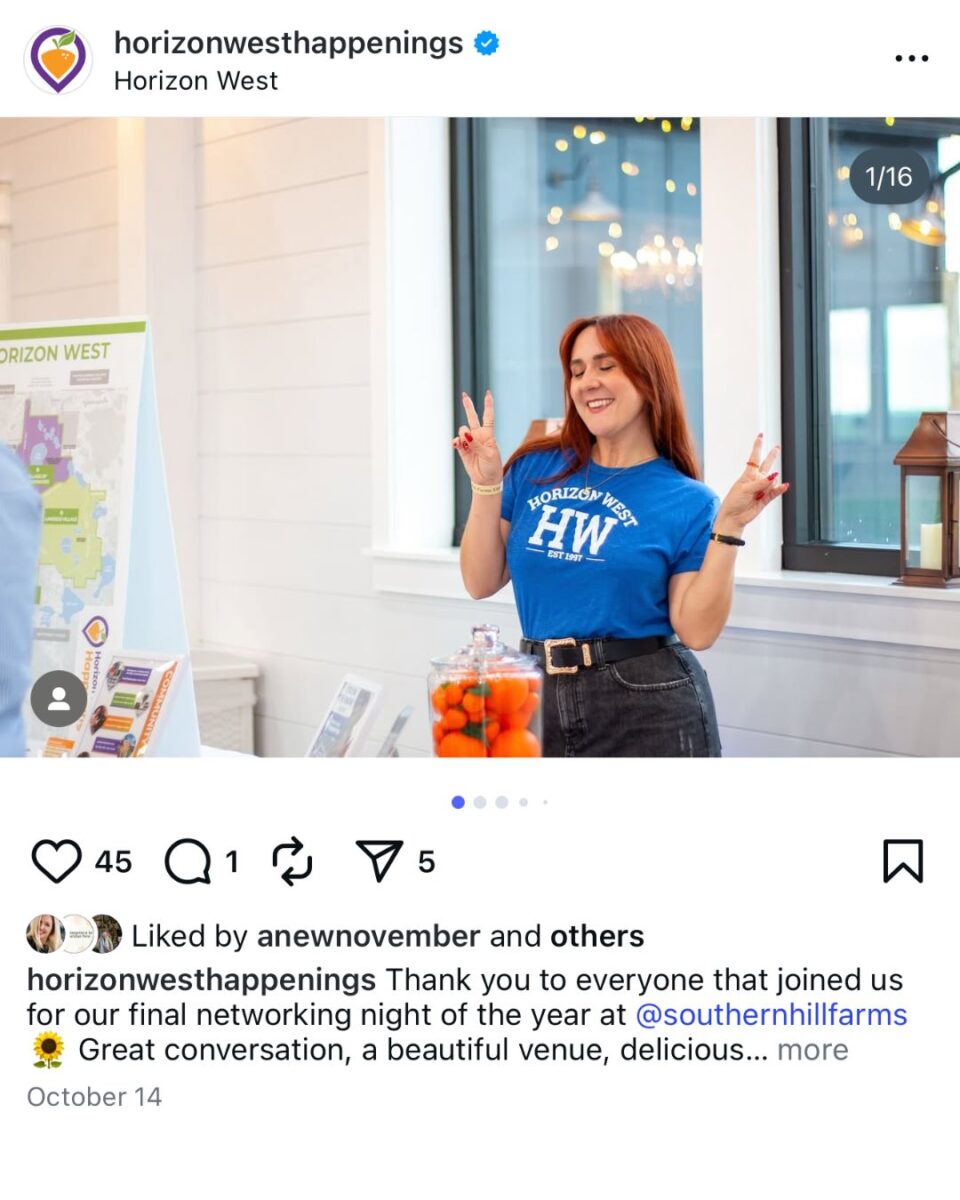Tap the 1/16 photo counter badge
The width and height of the screenshot is (960, 1200).
889,177
